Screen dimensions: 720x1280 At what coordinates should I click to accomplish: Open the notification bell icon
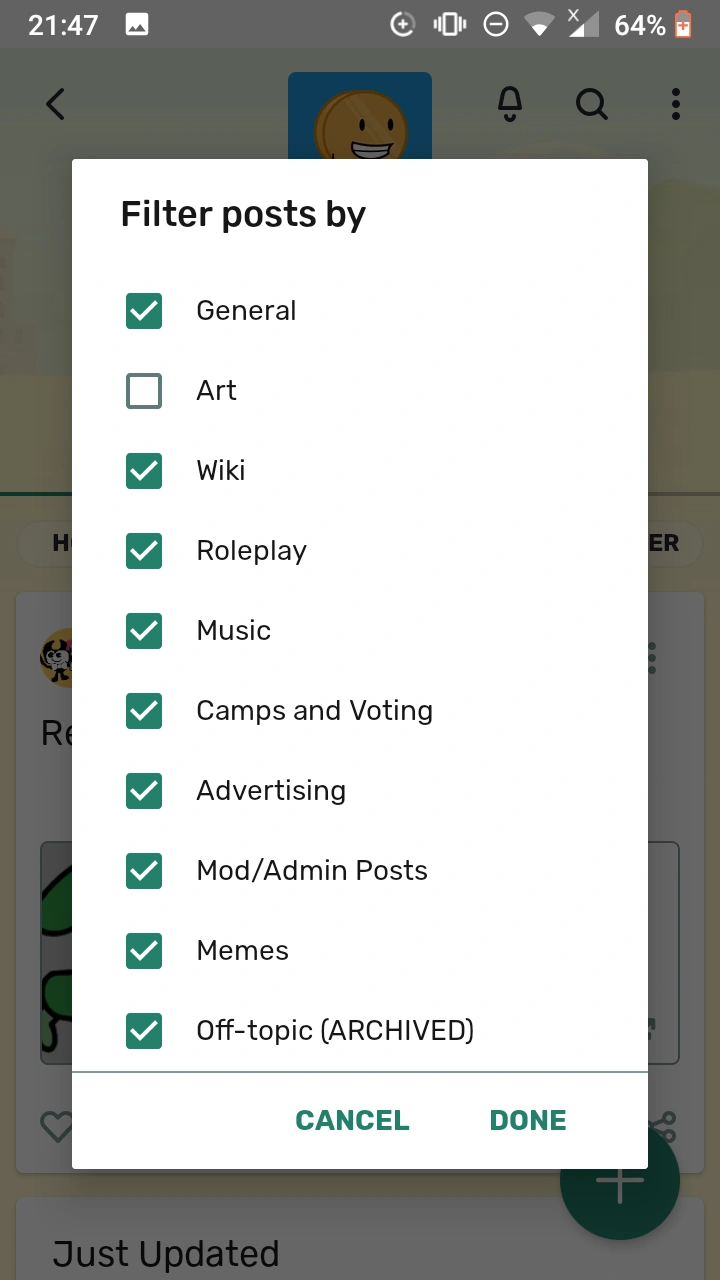coord(509,103)
